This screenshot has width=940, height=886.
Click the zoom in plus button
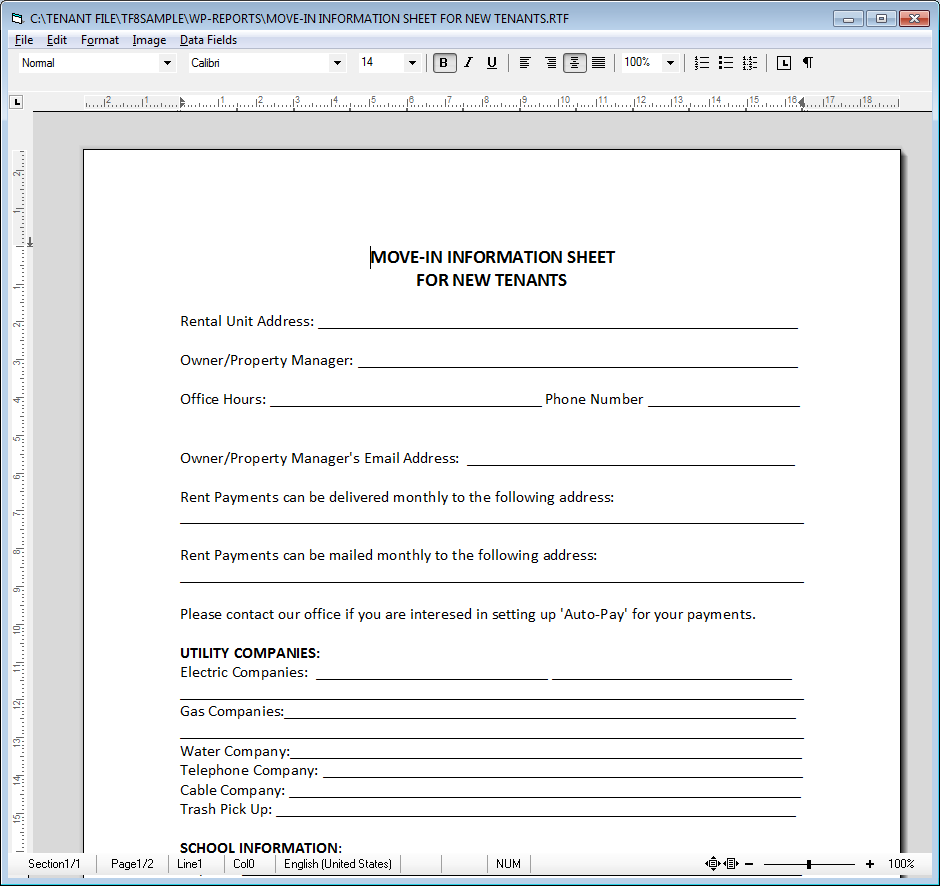pos(870,864)
